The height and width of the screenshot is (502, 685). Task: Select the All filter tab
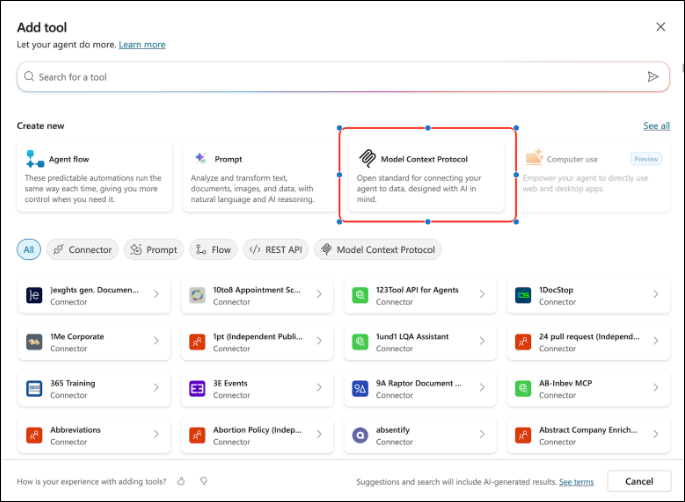(x=29, y=249)
